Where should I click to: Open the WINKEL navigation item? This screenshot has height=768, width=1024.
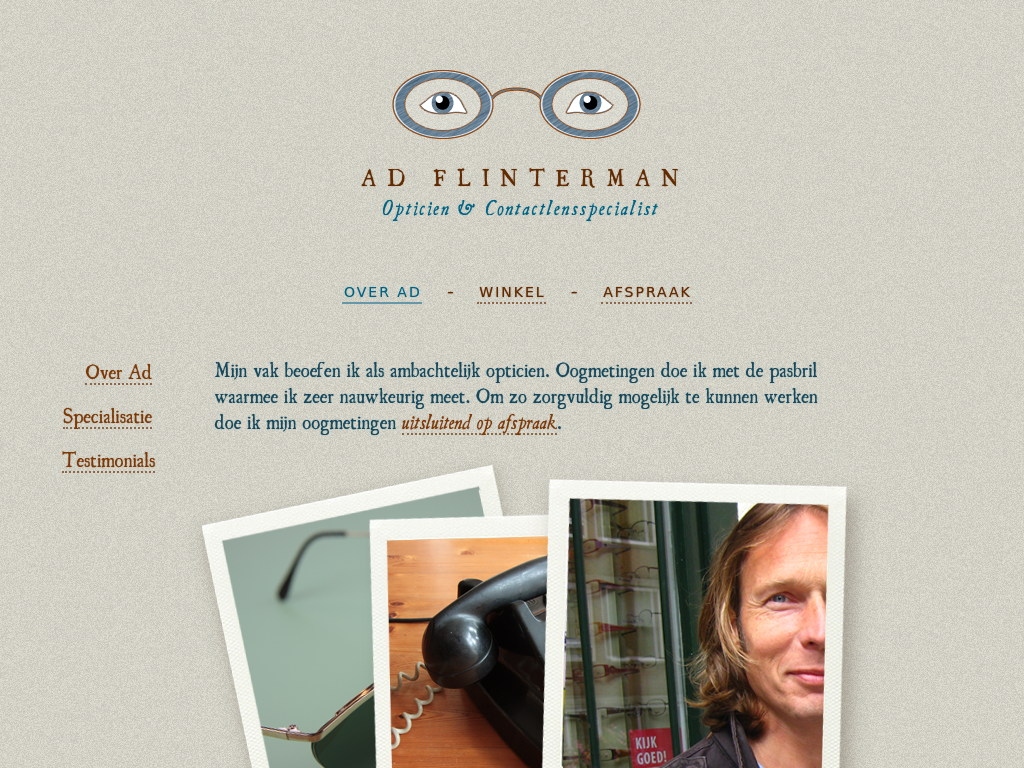512,293
